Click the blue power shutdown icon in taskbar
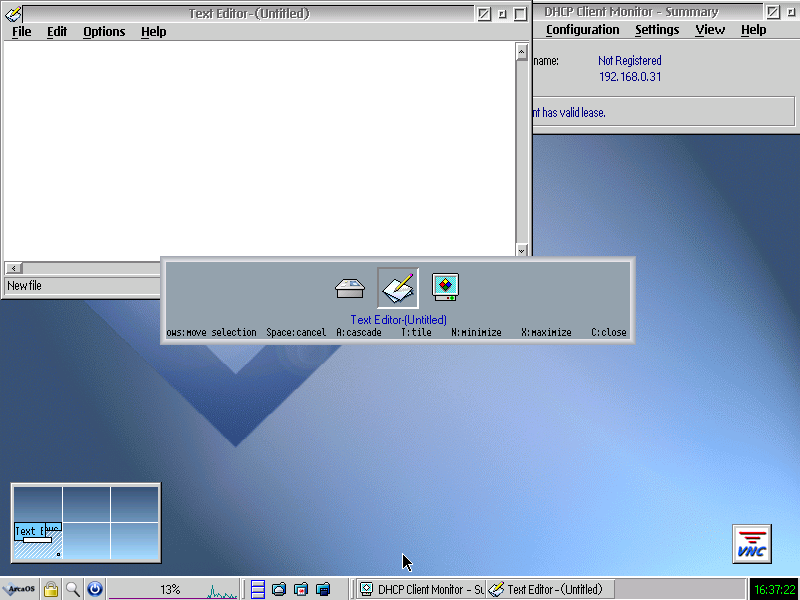 94,589
